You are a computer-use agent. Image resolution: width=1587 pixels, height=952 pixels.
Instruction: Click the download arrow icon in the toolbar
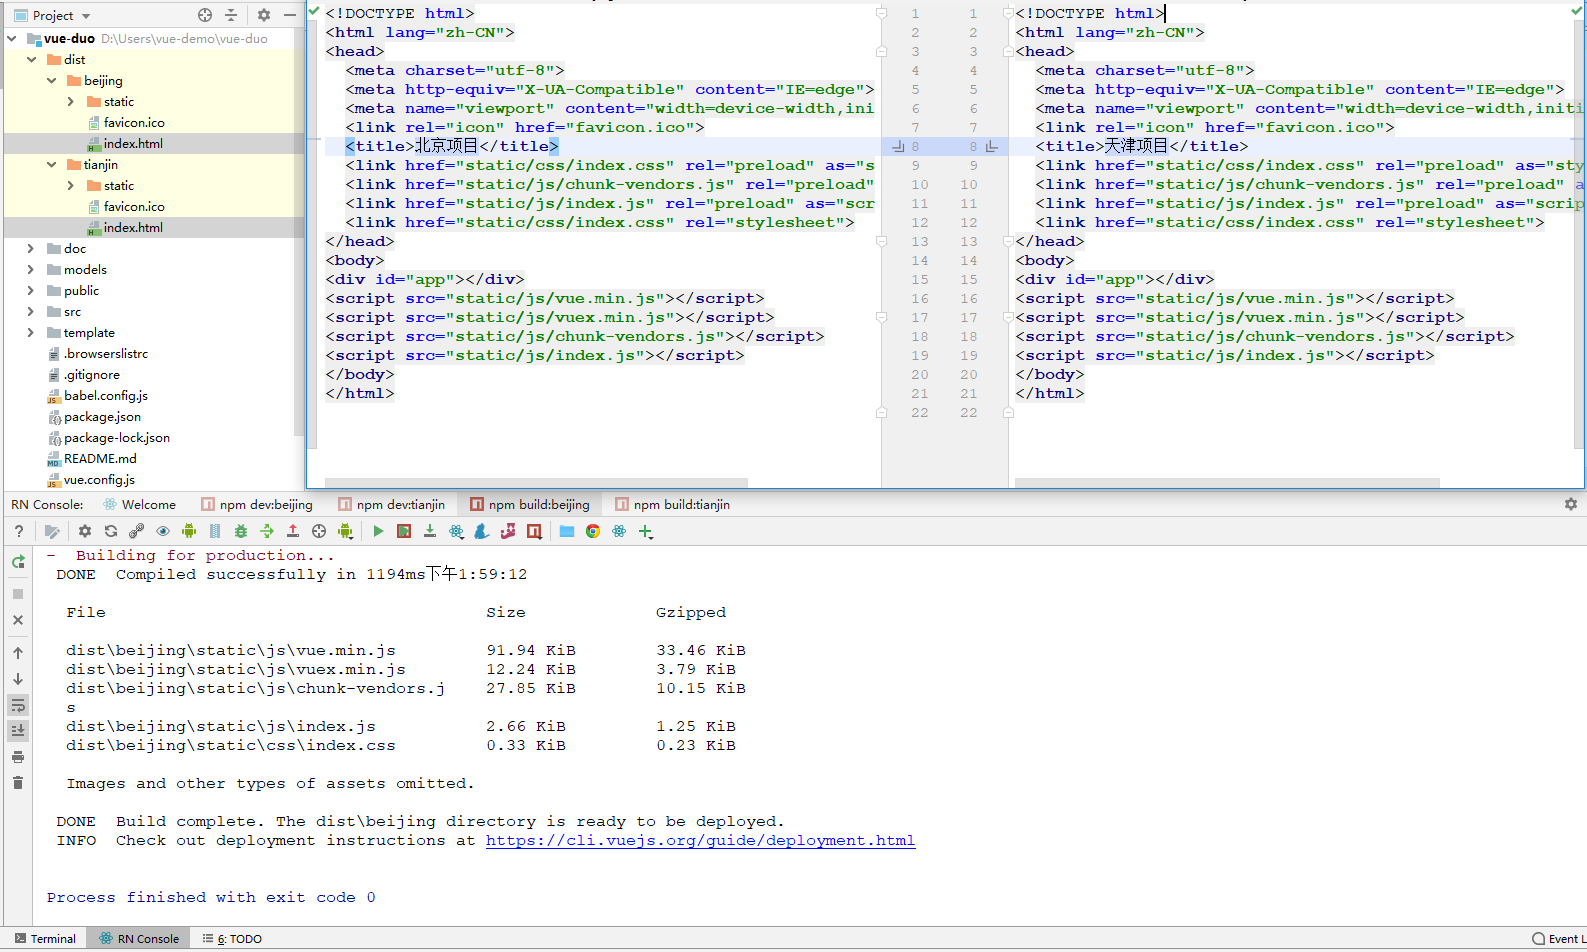pos(430,531)
